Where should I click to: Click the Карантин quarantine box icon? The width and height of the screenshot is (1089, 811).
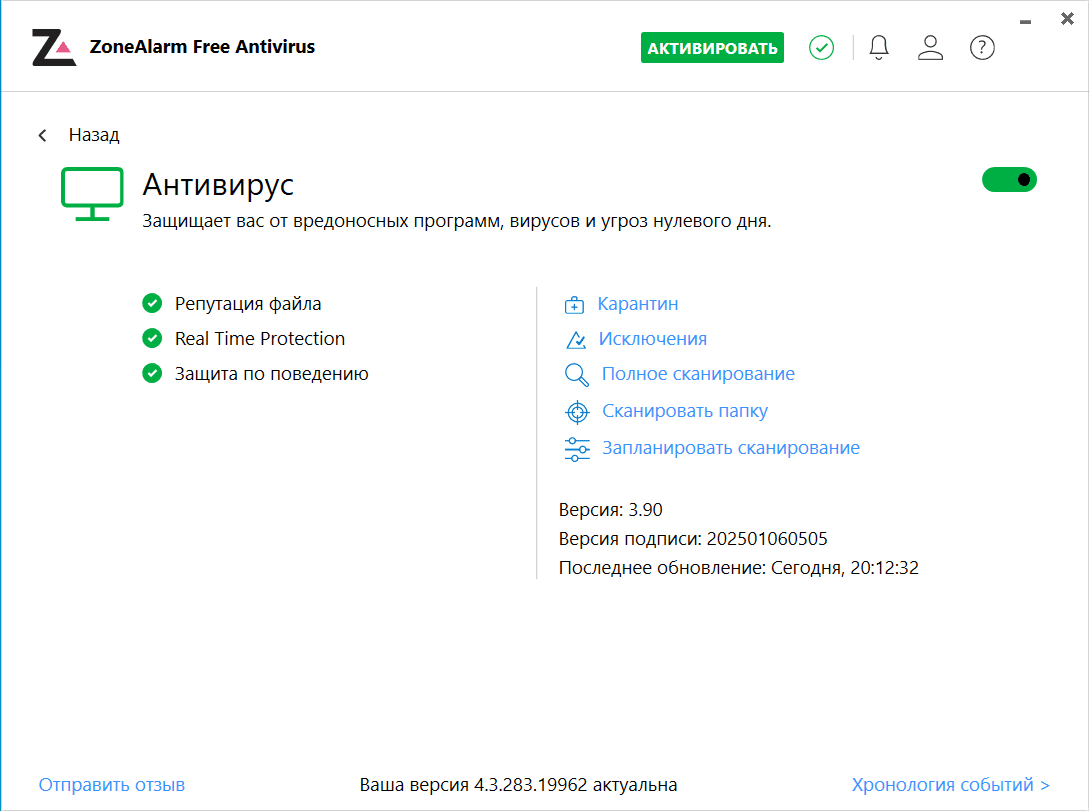click(x=574, y=304)
